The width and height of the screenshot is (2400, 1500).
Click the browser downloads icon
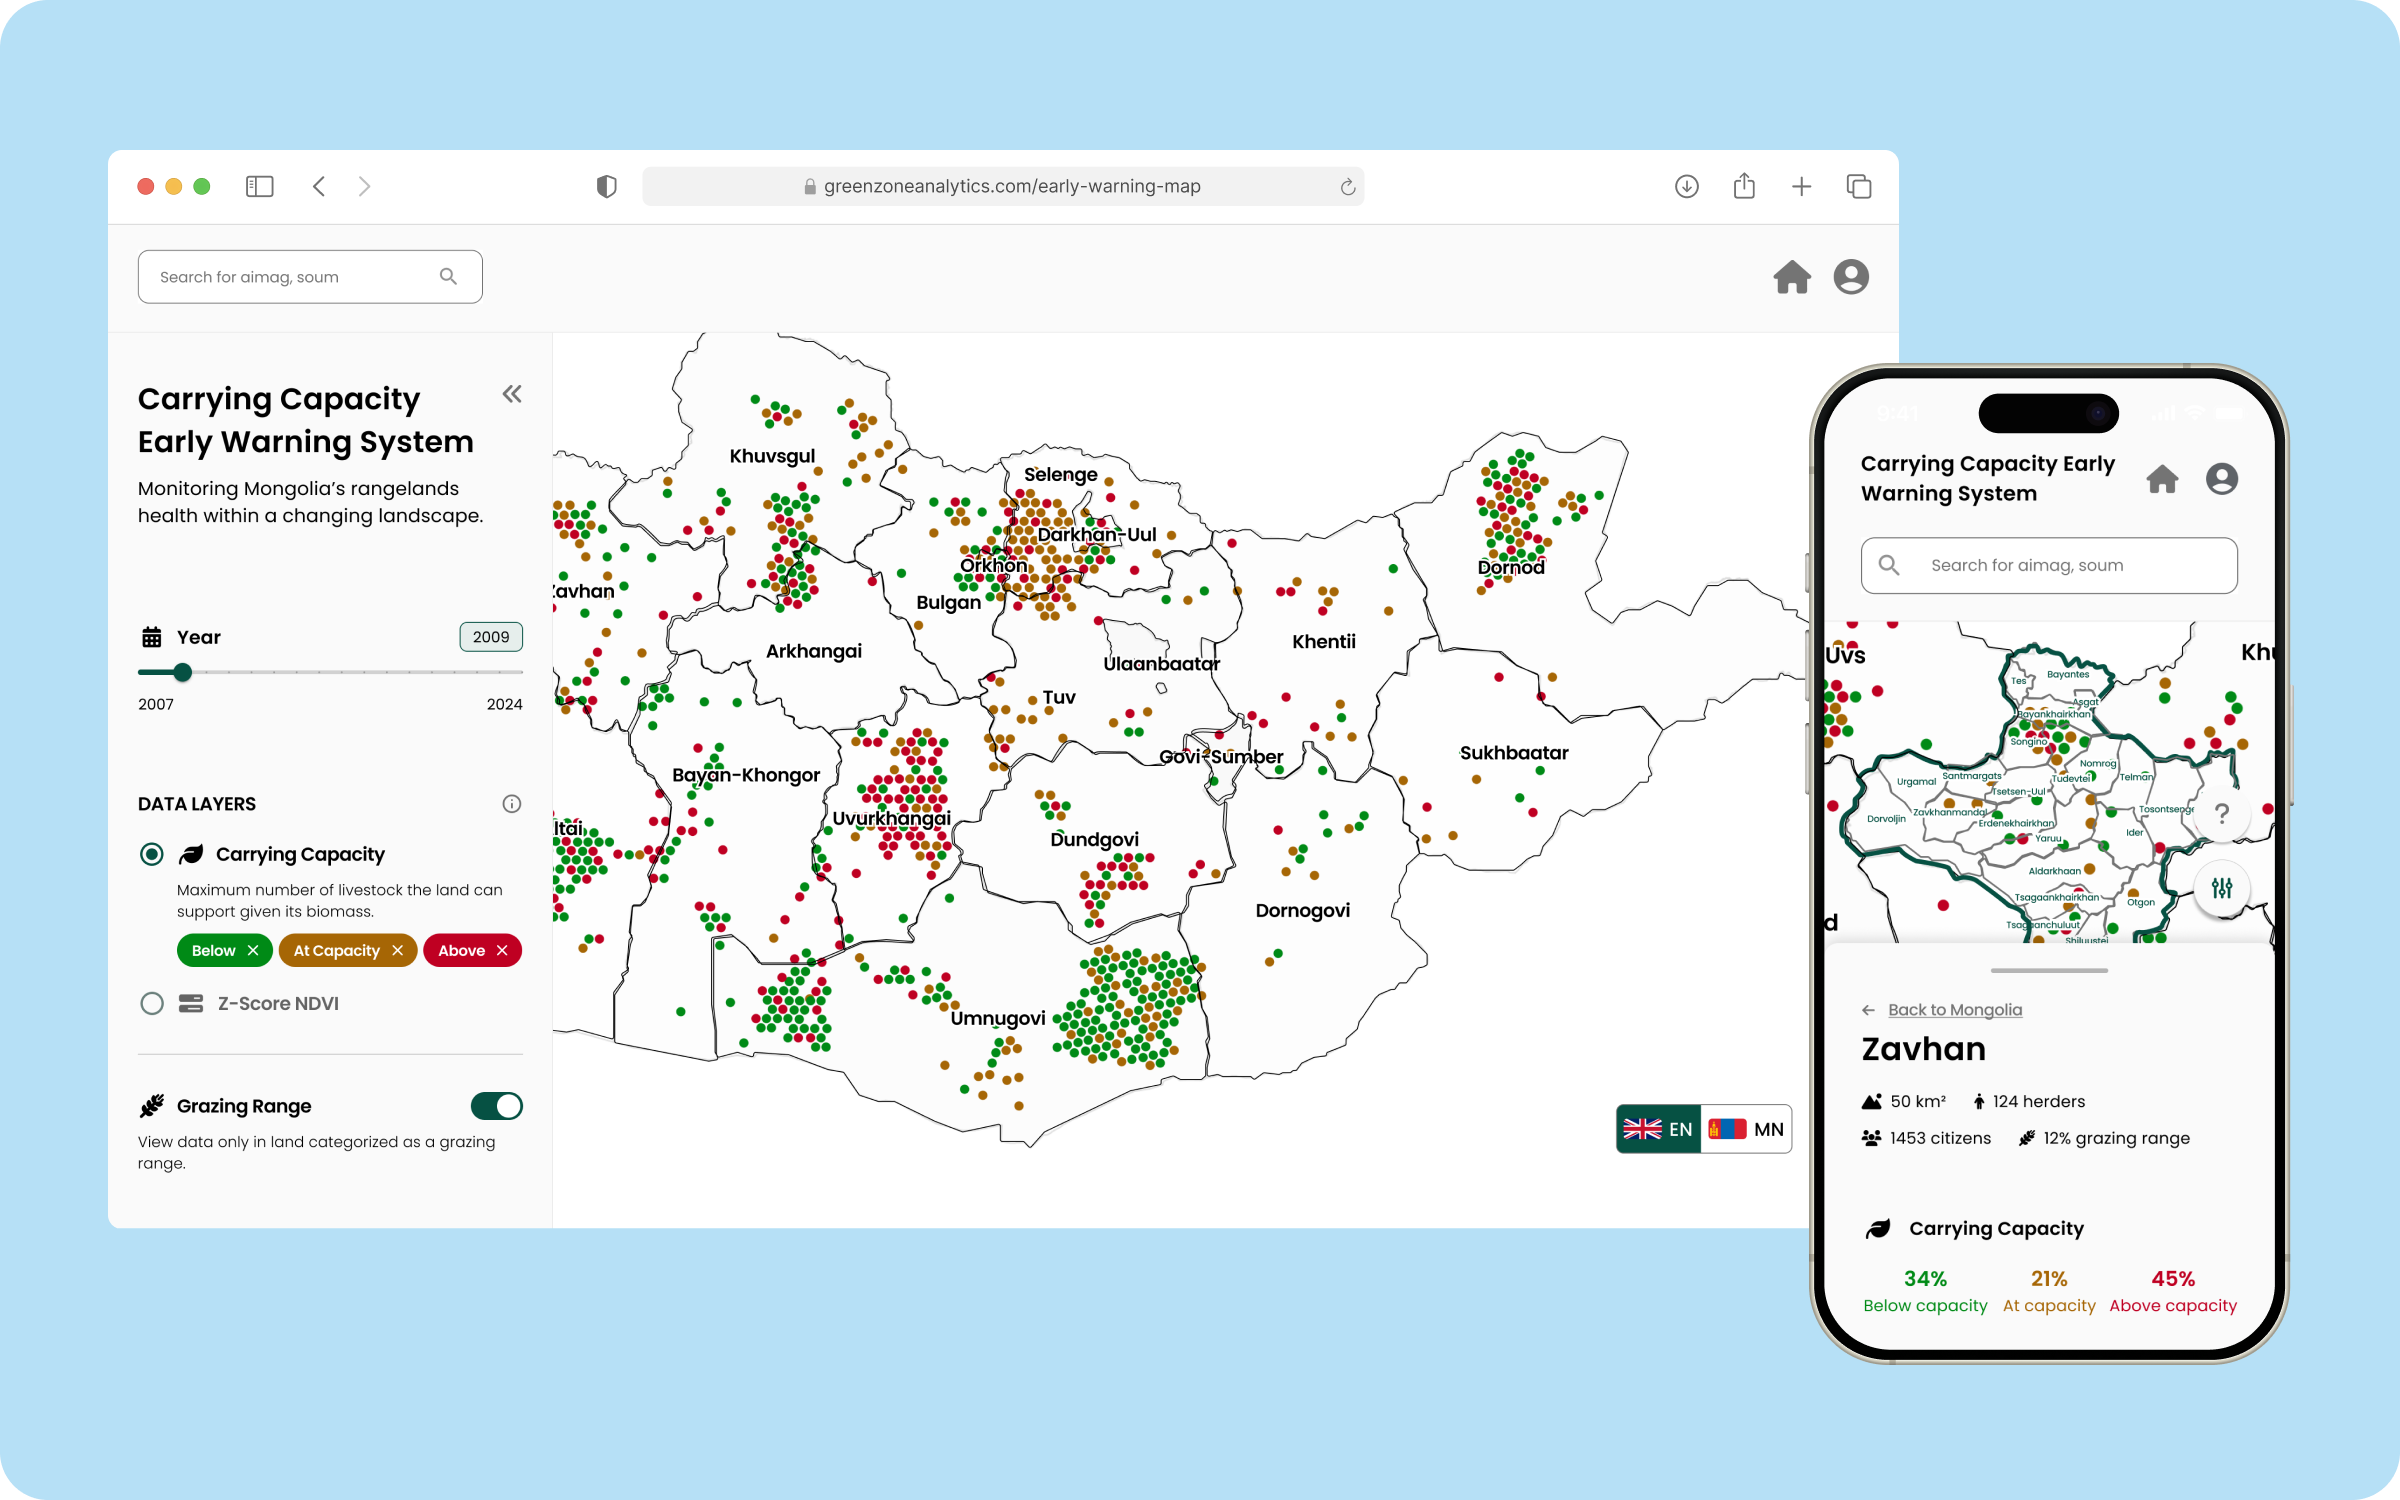coord(1686,186)
